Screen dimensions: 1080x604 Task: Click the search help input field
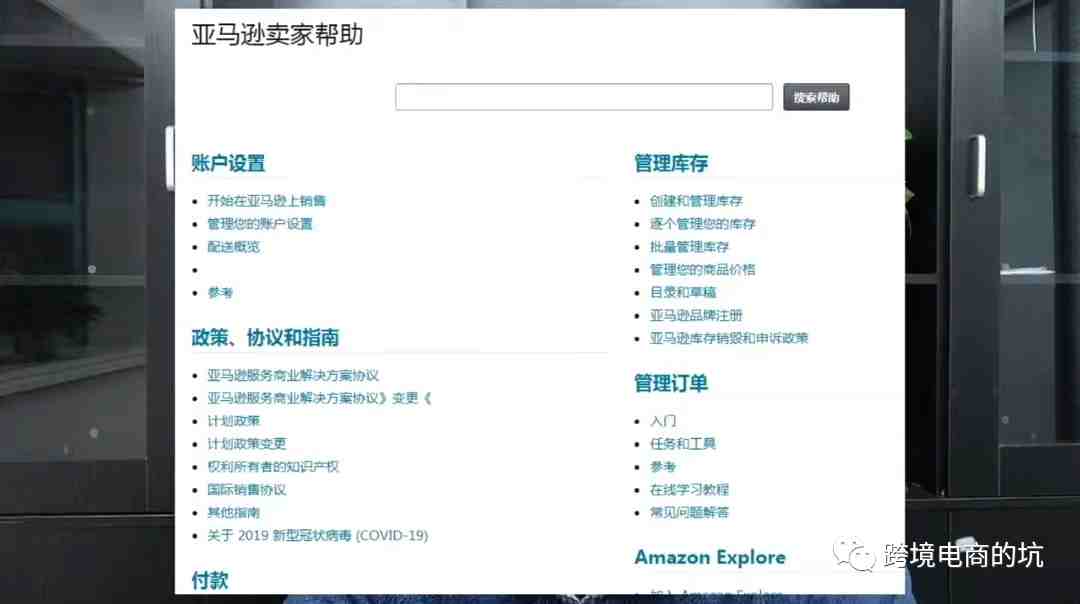pos(584,97)
